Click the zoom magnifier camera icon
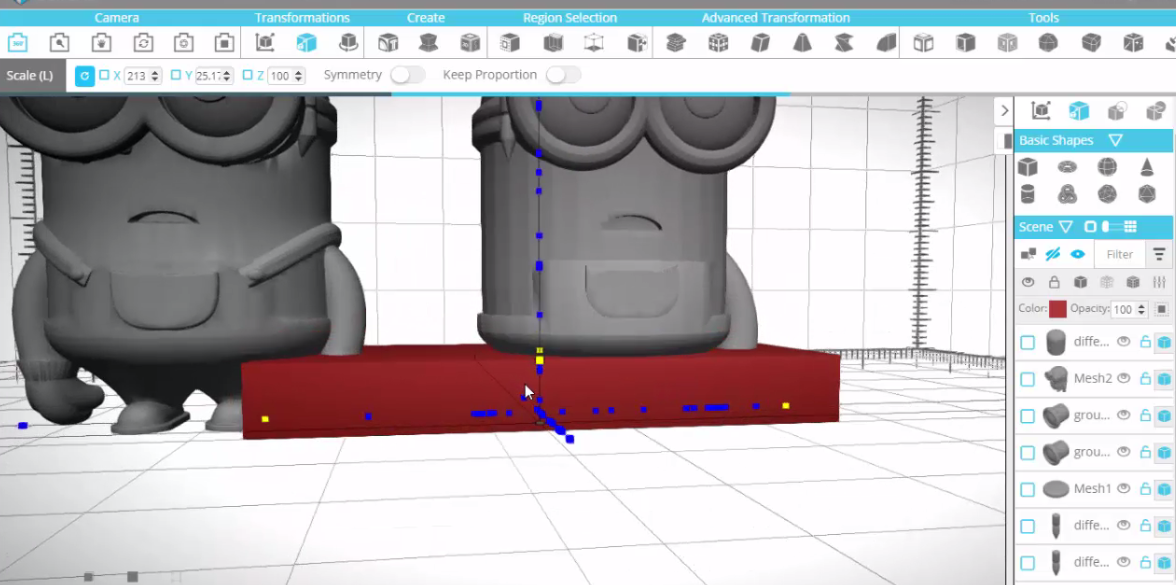Screen dimensions: 1176x585 59,43
